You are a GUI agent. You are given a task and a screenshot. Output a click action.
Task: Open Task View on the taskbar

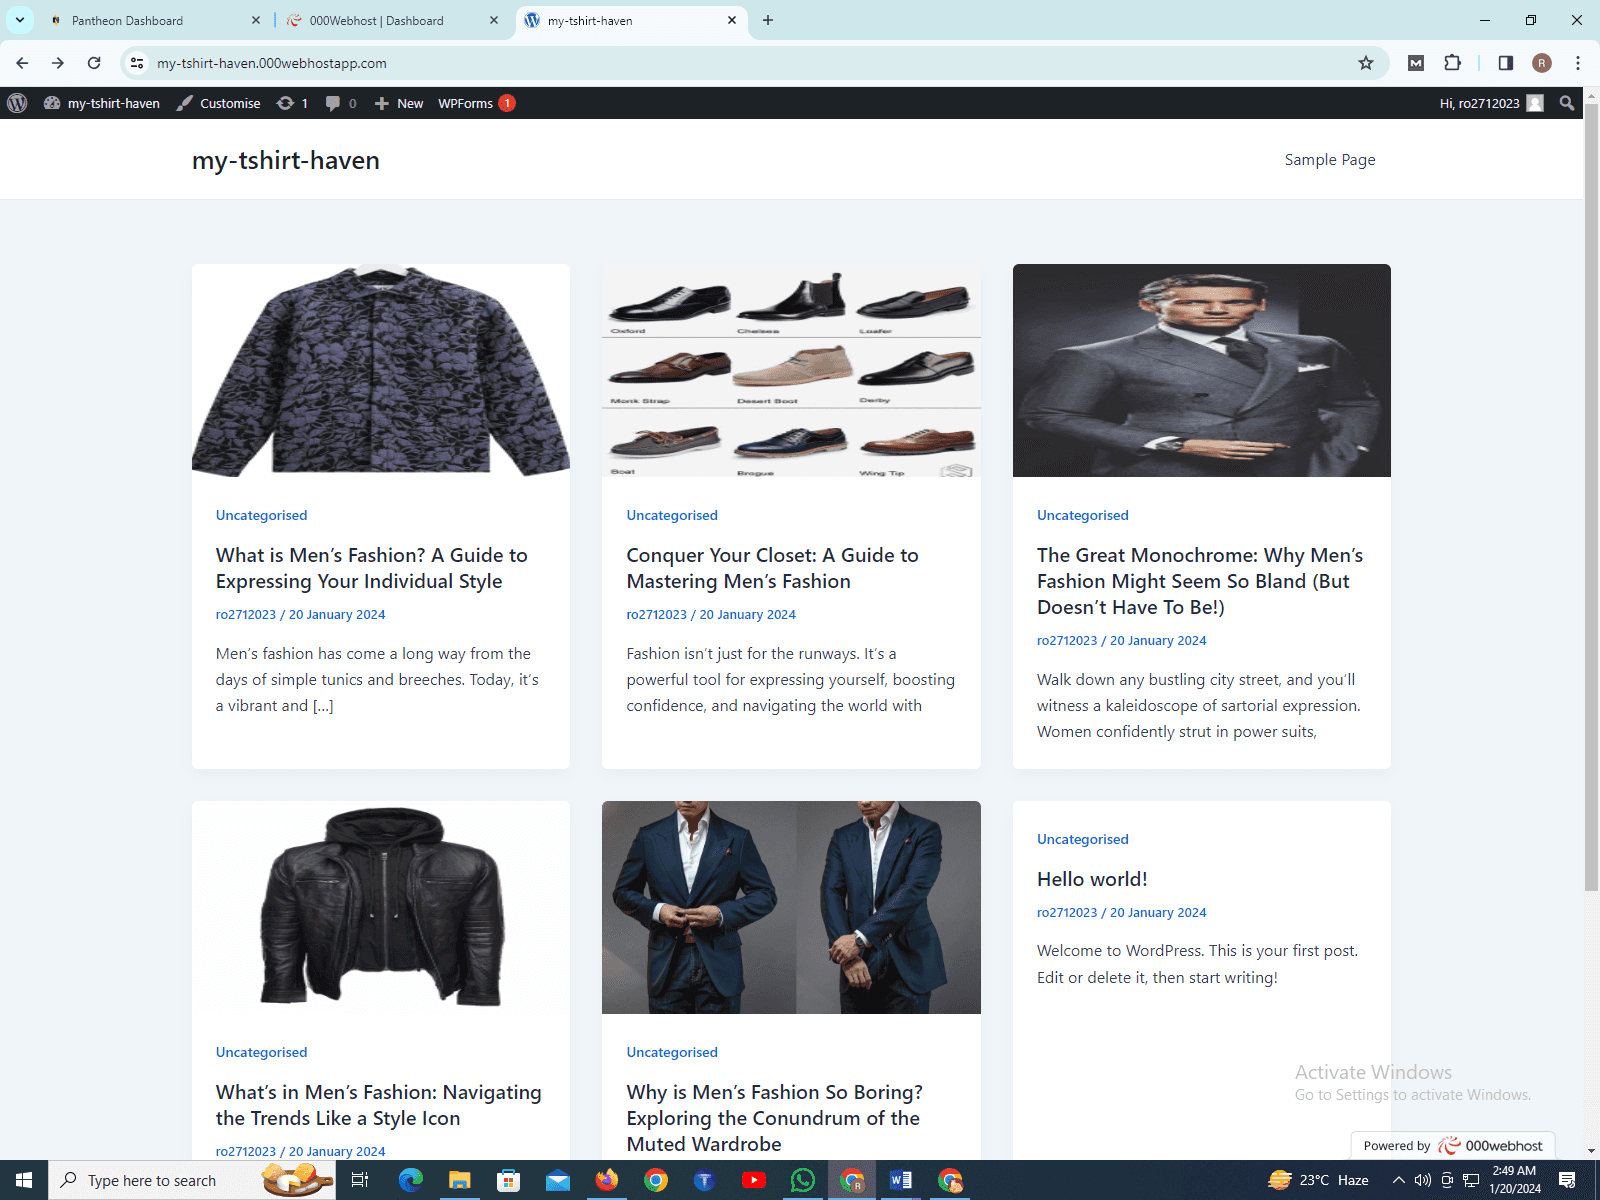360,1180
